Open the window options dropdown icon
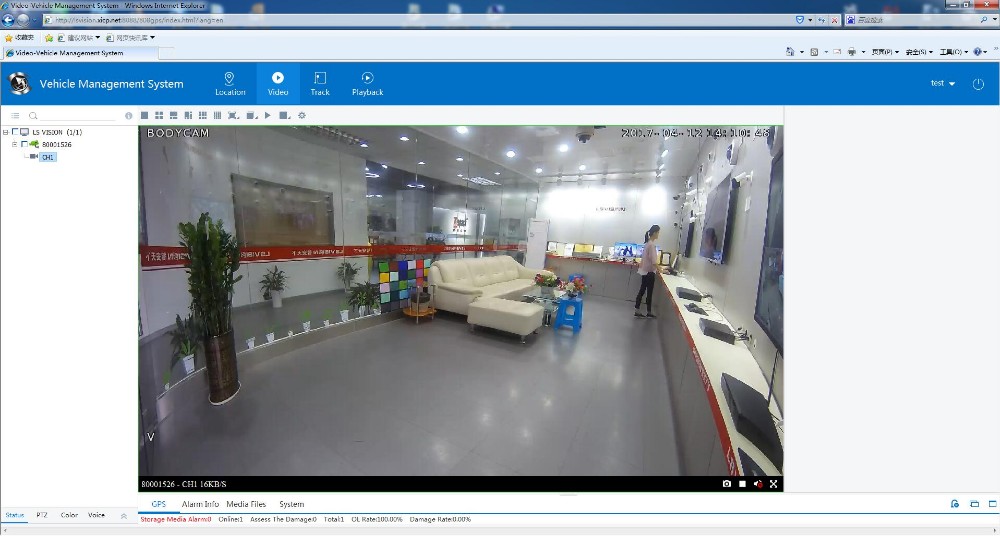Viewport: 1000px width, 536px height. click(252, 115)
